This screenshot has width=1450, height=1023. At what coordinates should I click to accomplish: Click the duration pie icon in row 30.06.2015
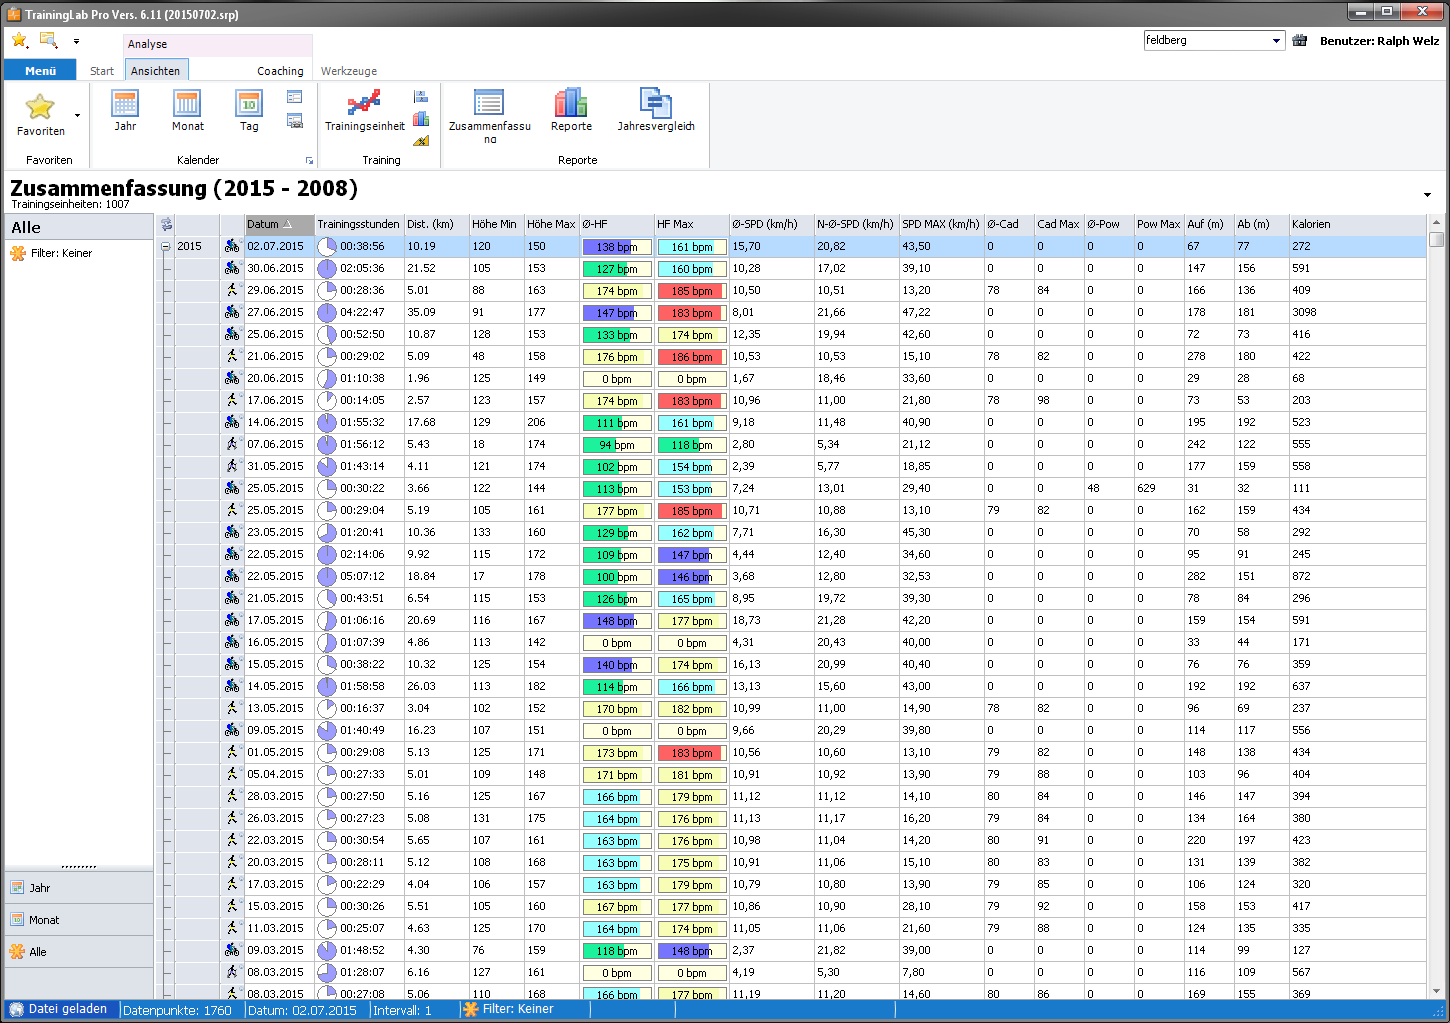[x=326, y=268]
